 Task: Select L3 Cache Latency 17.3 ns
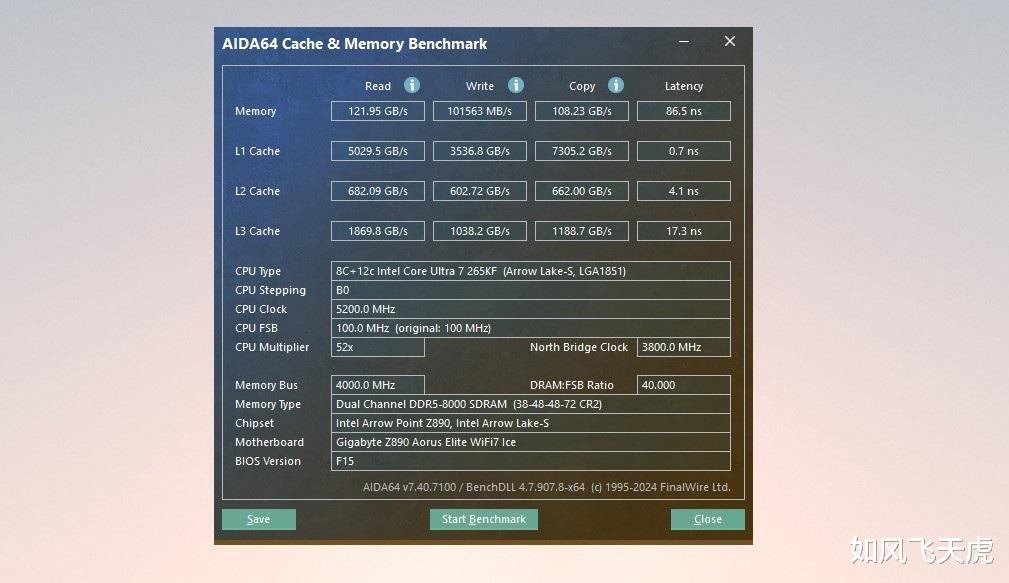click(x=683, y=231)
